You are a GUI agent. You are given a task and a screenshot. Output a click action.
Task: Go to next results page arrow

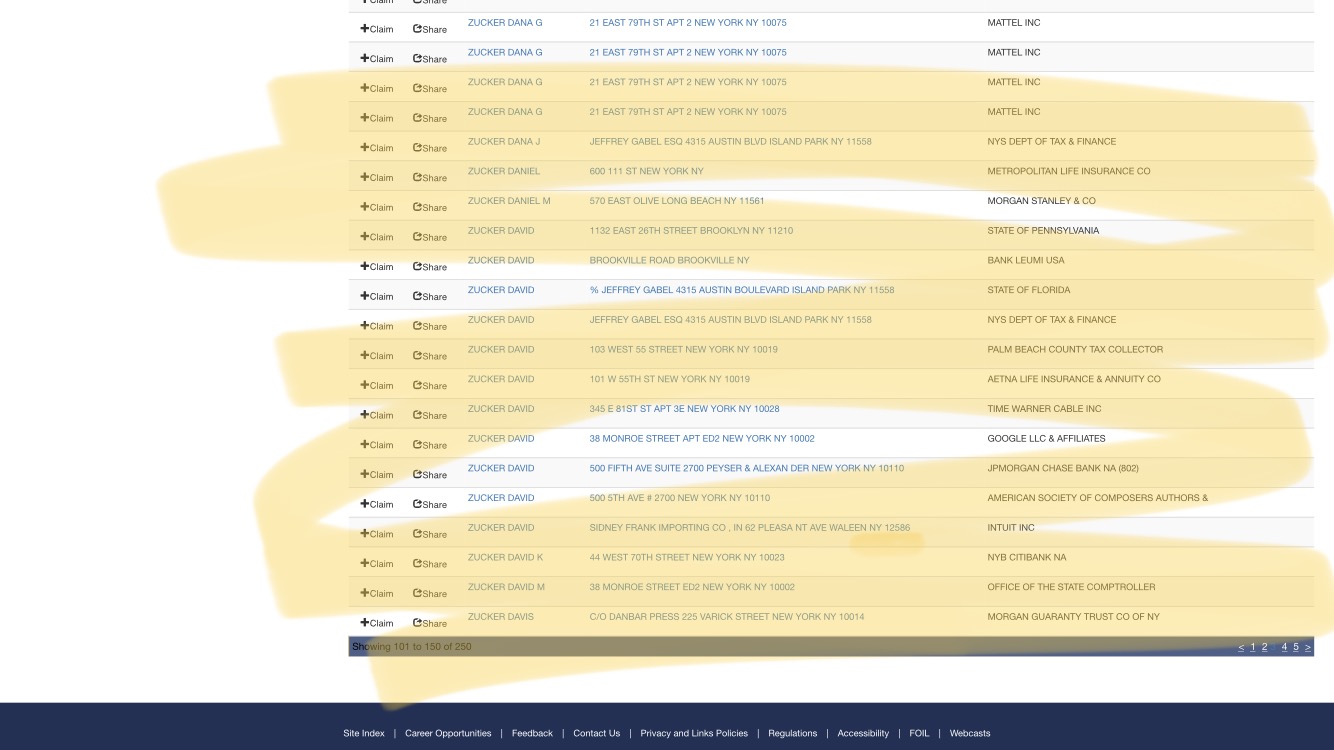point(1307,647)
